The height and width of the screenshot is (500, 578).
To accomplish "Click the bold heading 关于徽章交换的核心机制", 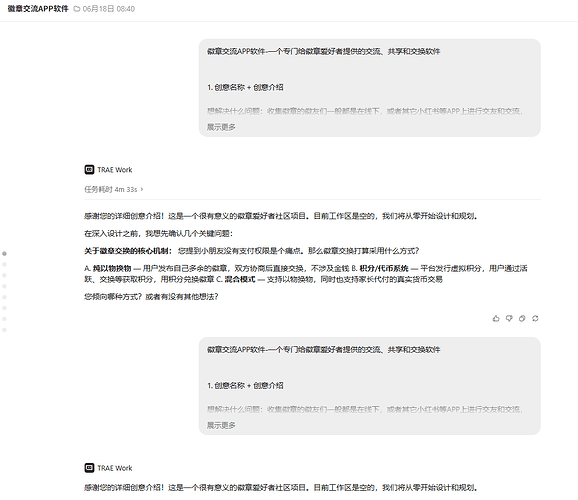I will click(128, 251).
